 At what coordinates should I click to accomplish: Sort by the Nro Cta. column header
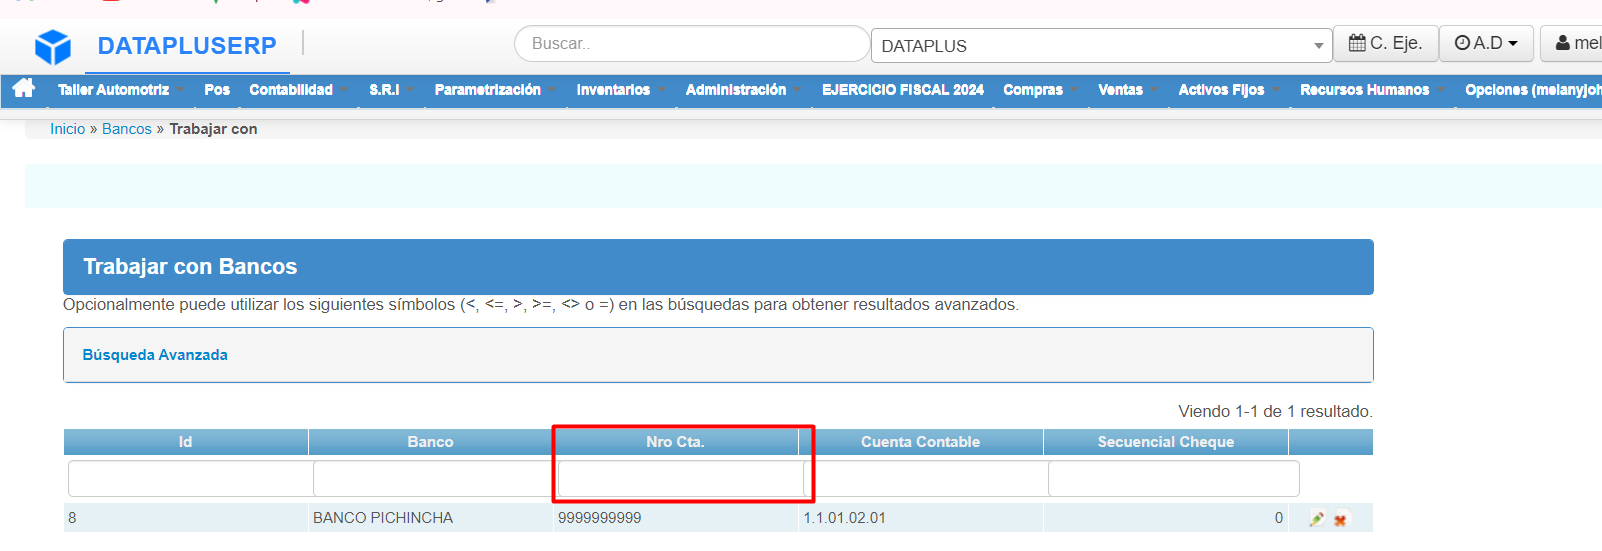[x=675, y=442]
